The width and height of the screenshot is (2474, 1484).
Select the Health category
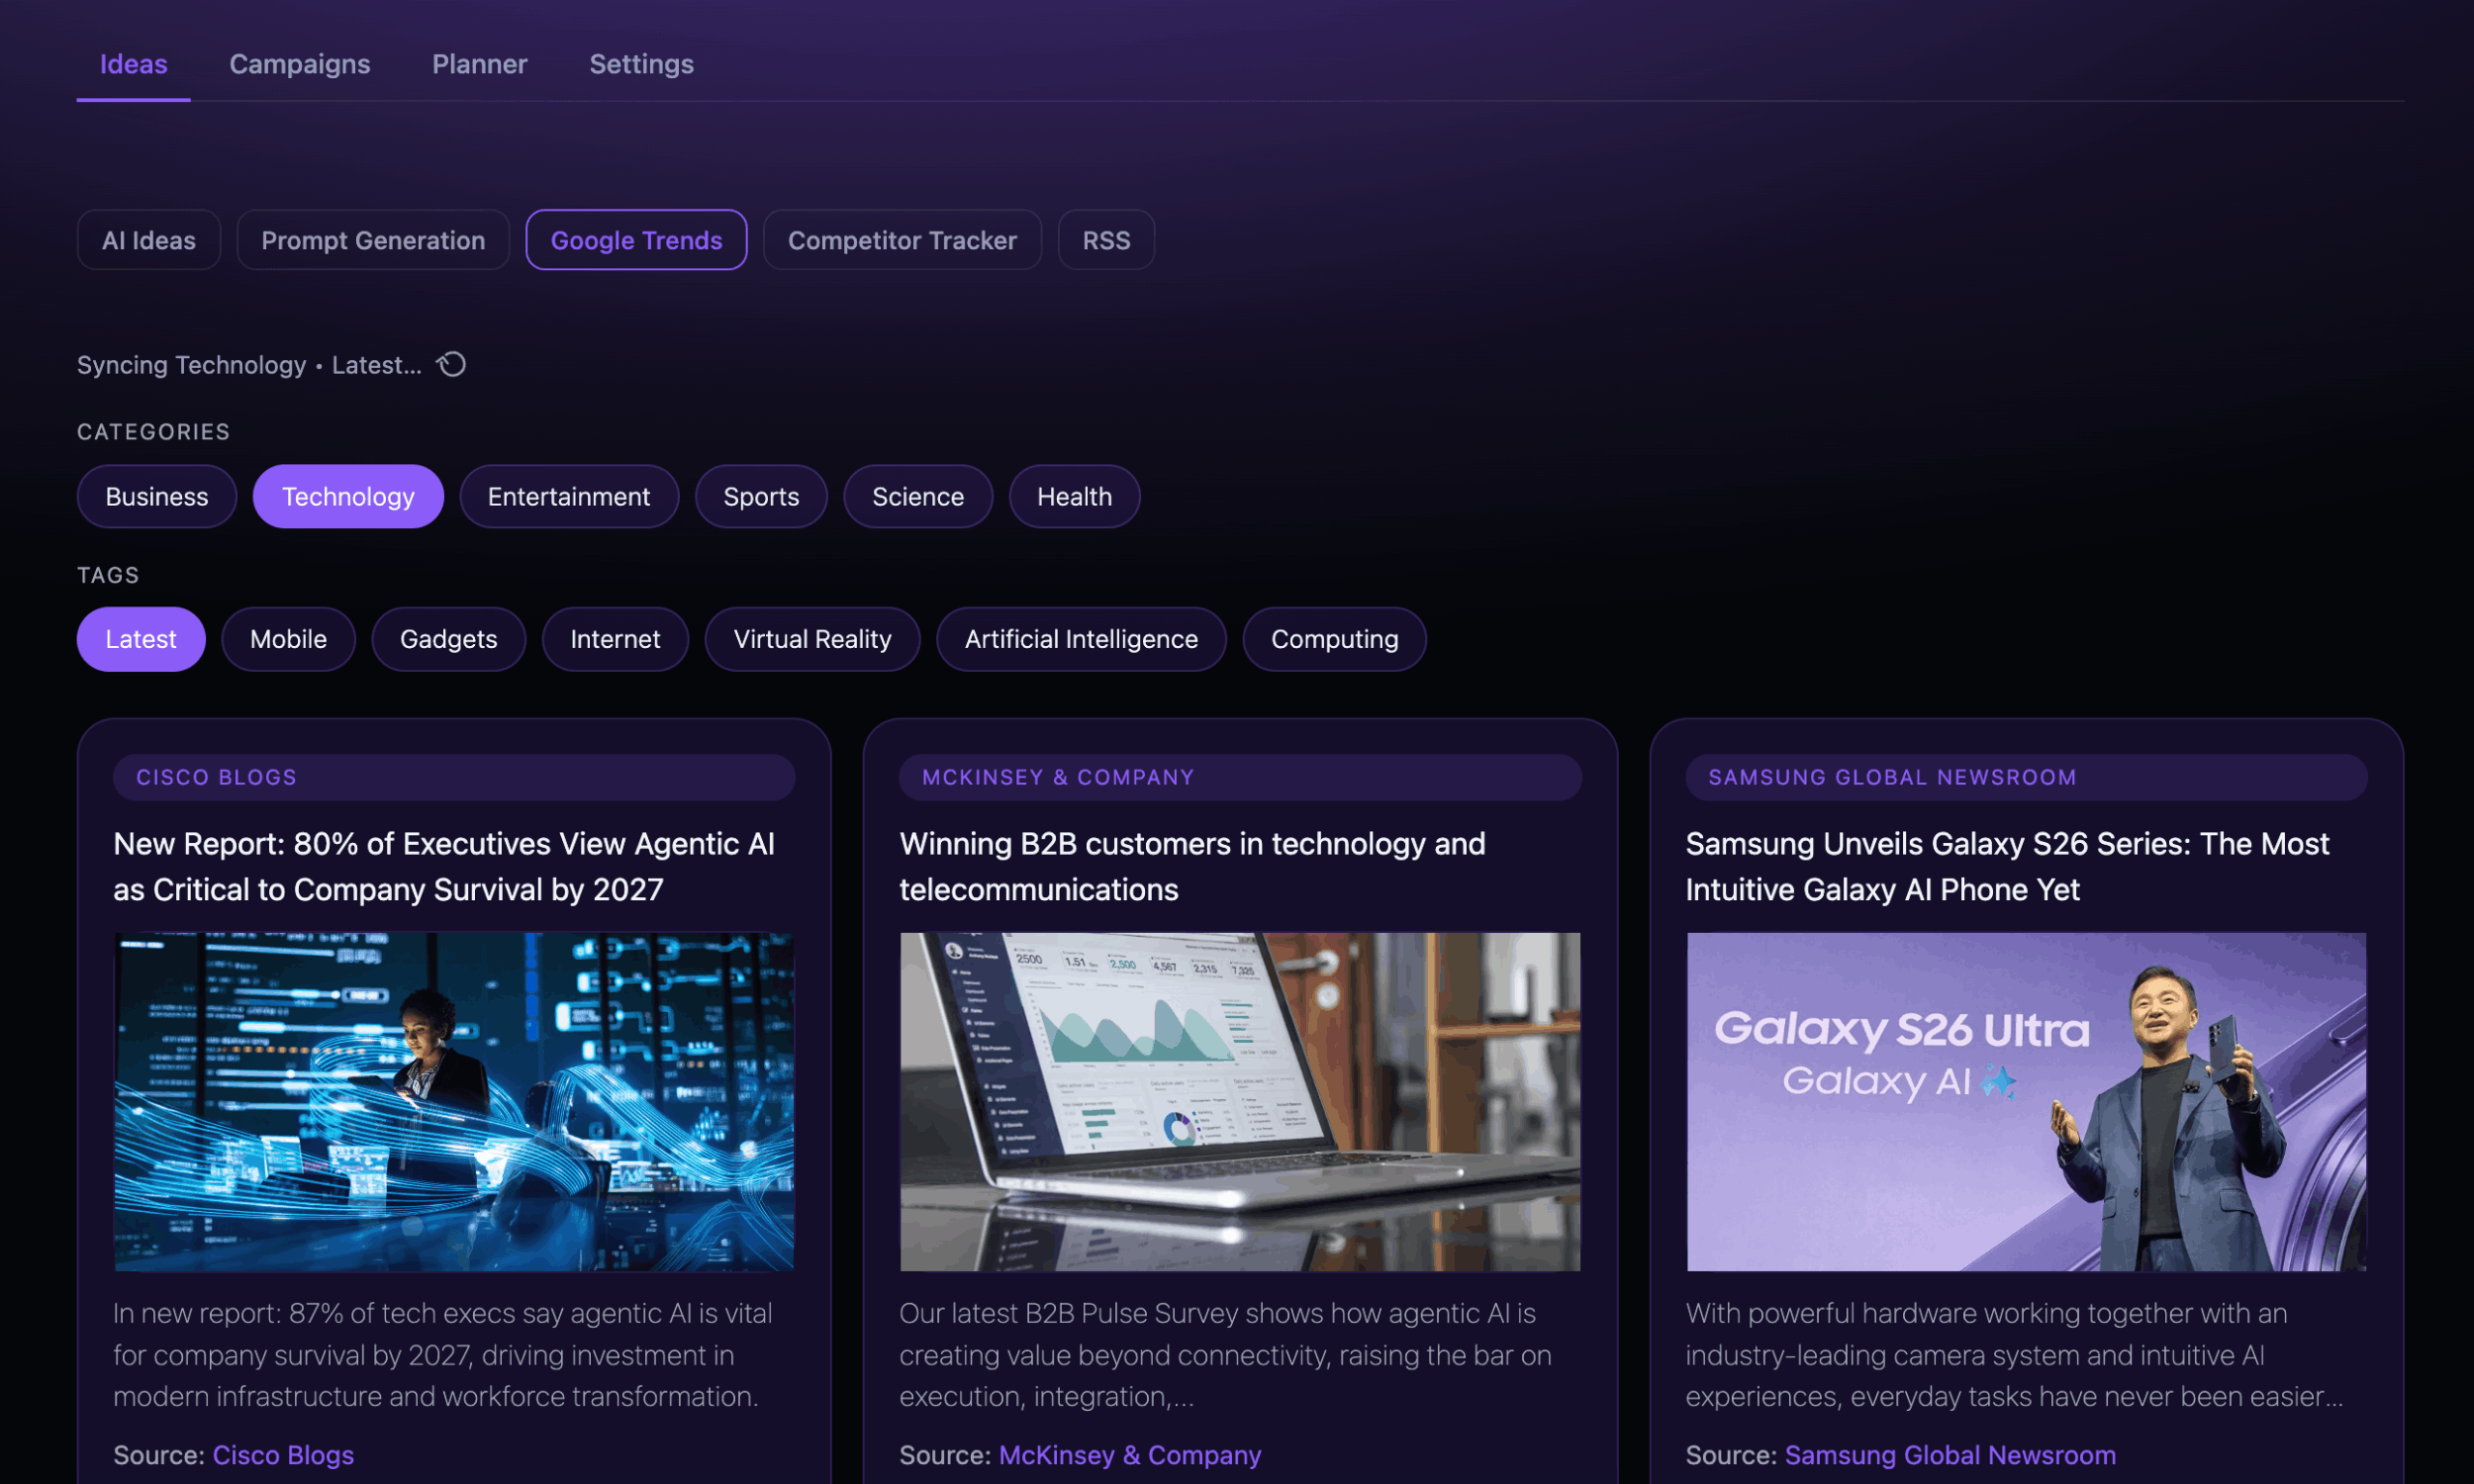pyautogui.click(x=1074, y=496)
